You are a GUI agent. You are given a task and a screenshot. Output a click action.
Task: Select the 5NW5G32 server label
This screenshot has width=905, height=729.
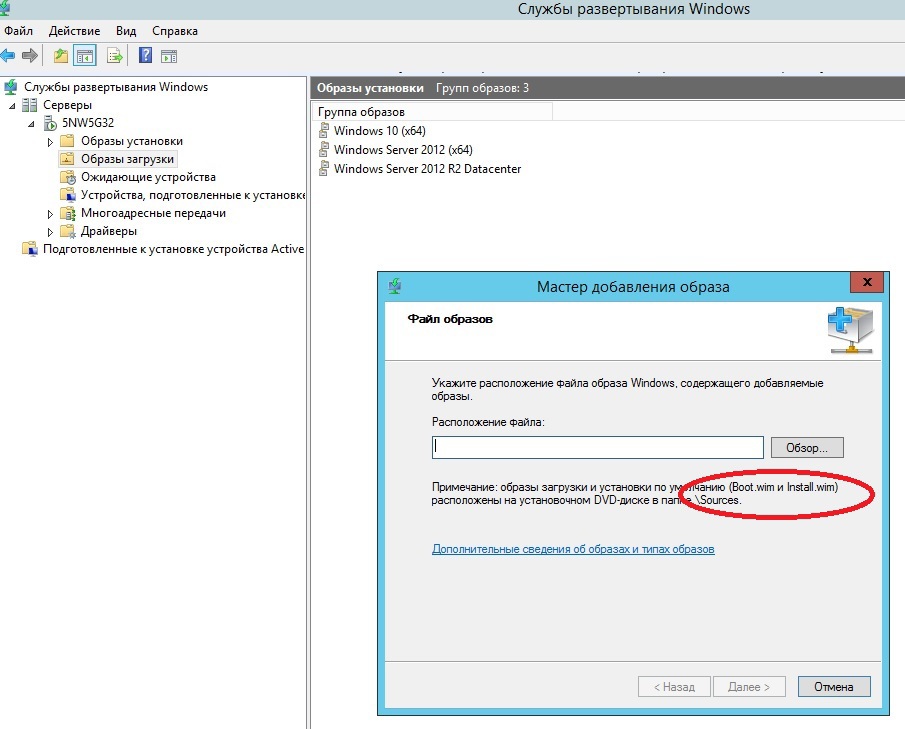pyautogui.click(x=88, y=123)
